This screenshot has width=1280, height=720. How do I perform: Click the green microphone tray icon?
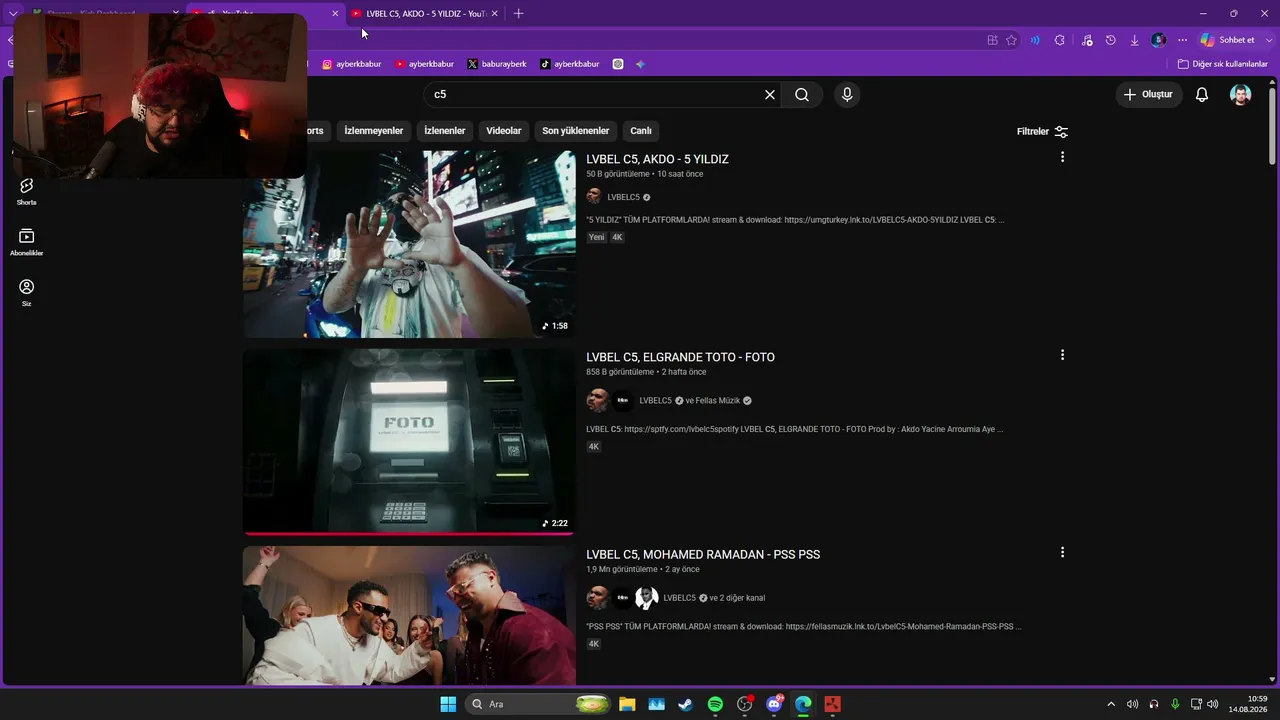pos(1175,704)
